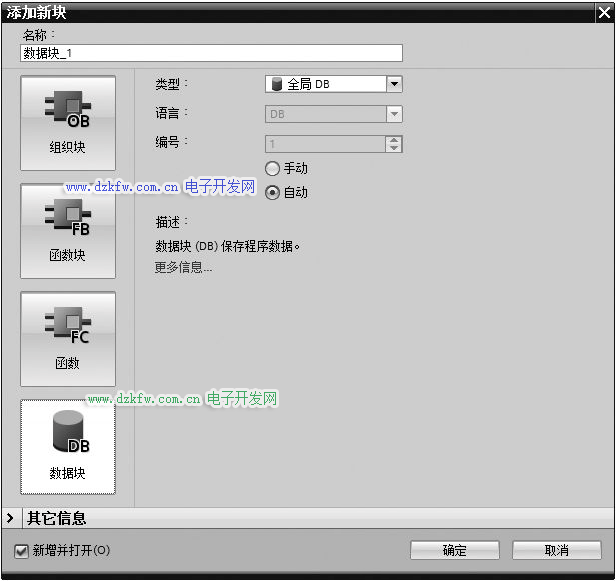Open the 类型 dropdown arrow

pos(394,85)
